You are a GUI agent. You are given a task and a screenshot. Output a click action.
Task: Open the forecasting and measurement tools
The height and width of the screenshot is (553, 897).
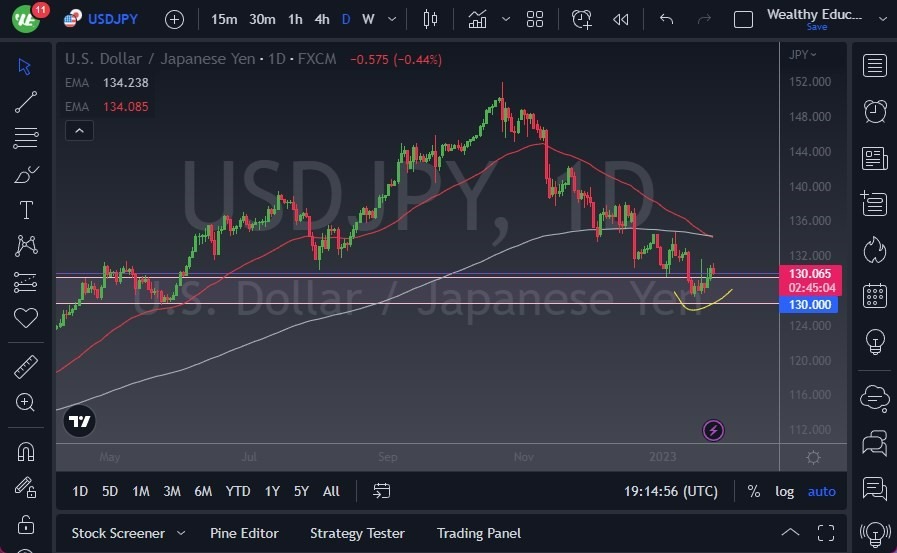[26, 283]
